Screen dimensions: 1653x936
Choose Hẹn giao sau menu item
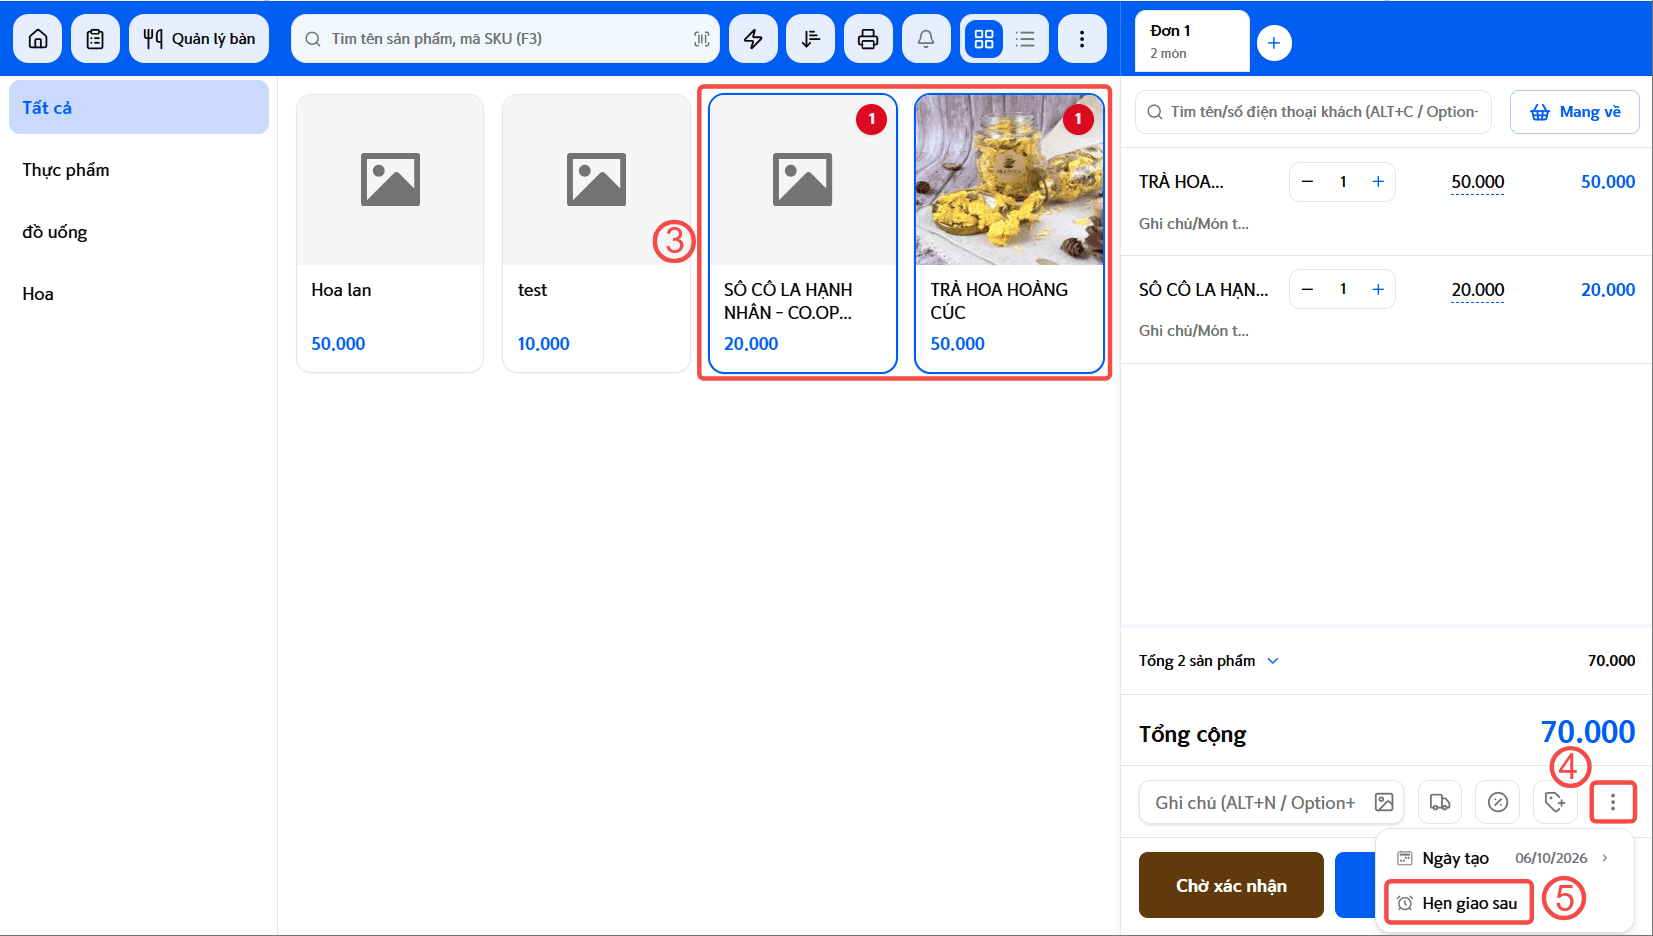coord(1459,903)
